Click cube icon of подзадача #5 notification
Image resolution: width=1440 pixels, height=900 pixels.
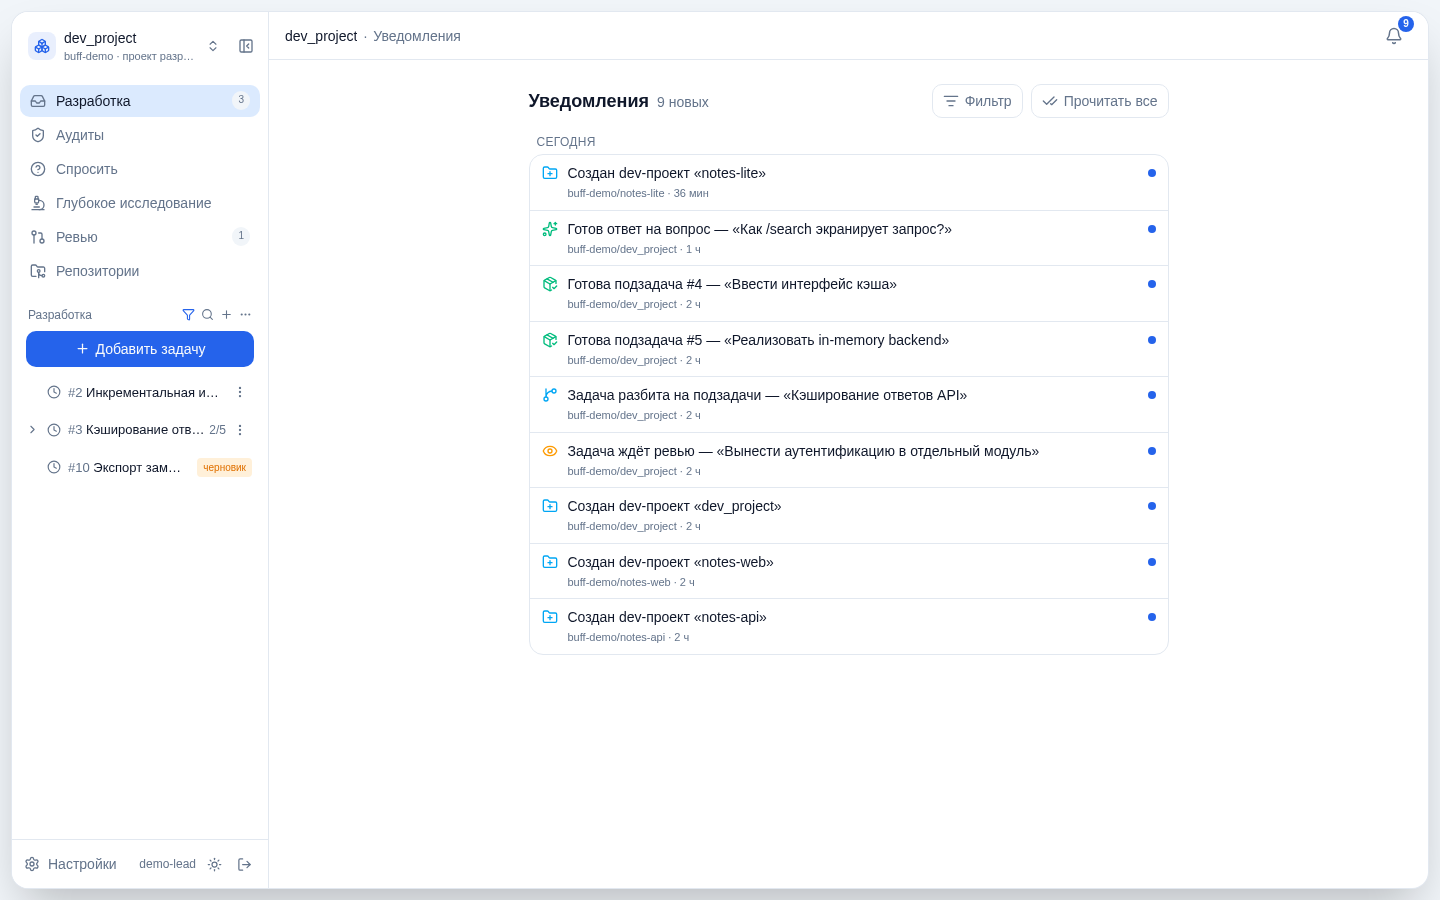(550, 340)
